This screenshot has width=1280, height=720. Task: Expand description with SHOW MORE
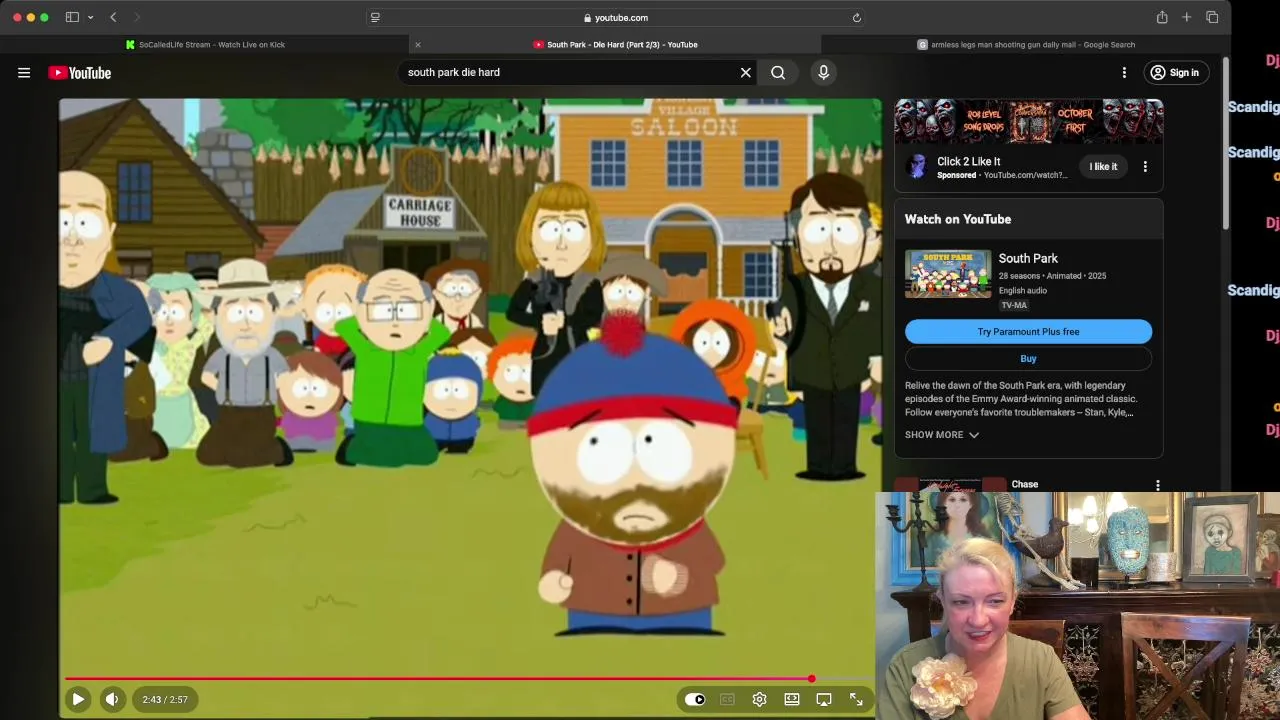(x=941, y=435)
